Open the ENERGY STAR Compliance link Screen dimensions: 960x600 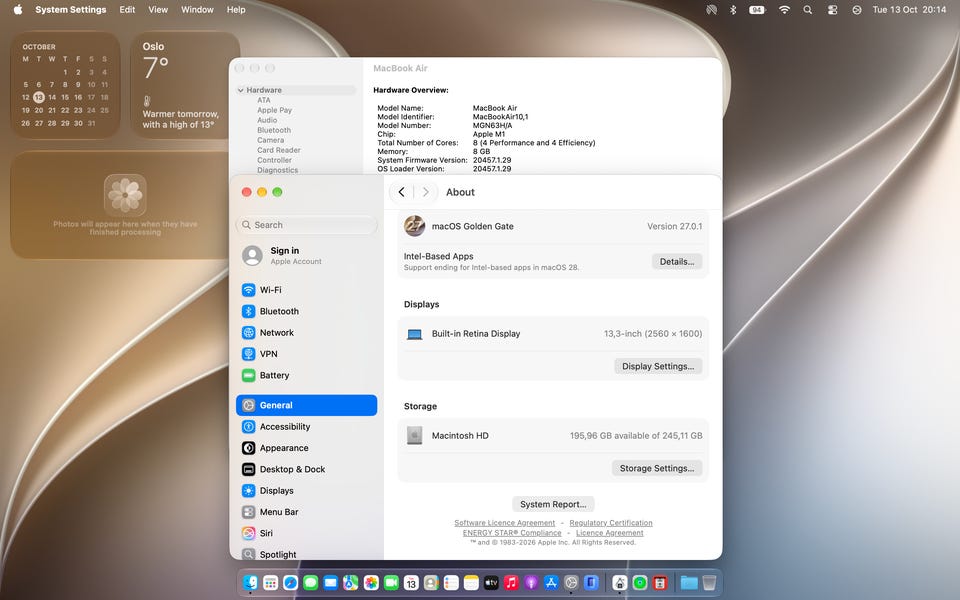click(512, 533)
